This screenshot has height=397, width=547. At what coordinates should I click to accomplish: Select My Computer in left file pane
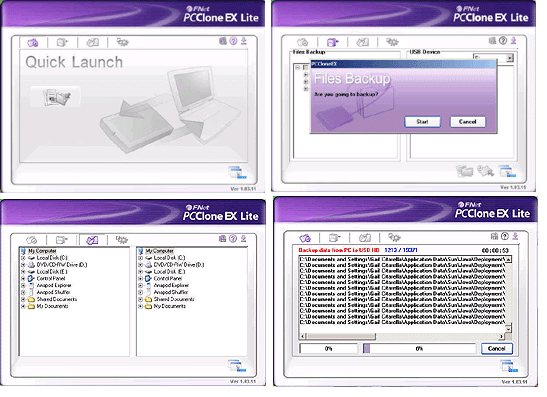[x=42, y=251]
